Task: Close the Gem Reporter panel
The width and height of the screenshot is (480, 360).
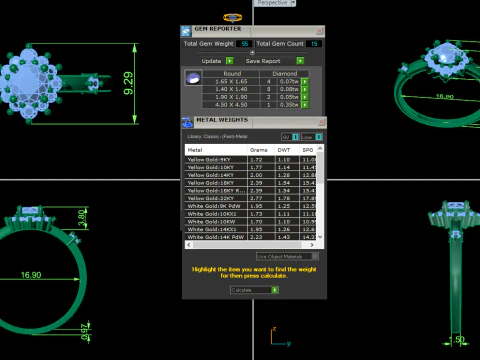Action: click(319, 31)
